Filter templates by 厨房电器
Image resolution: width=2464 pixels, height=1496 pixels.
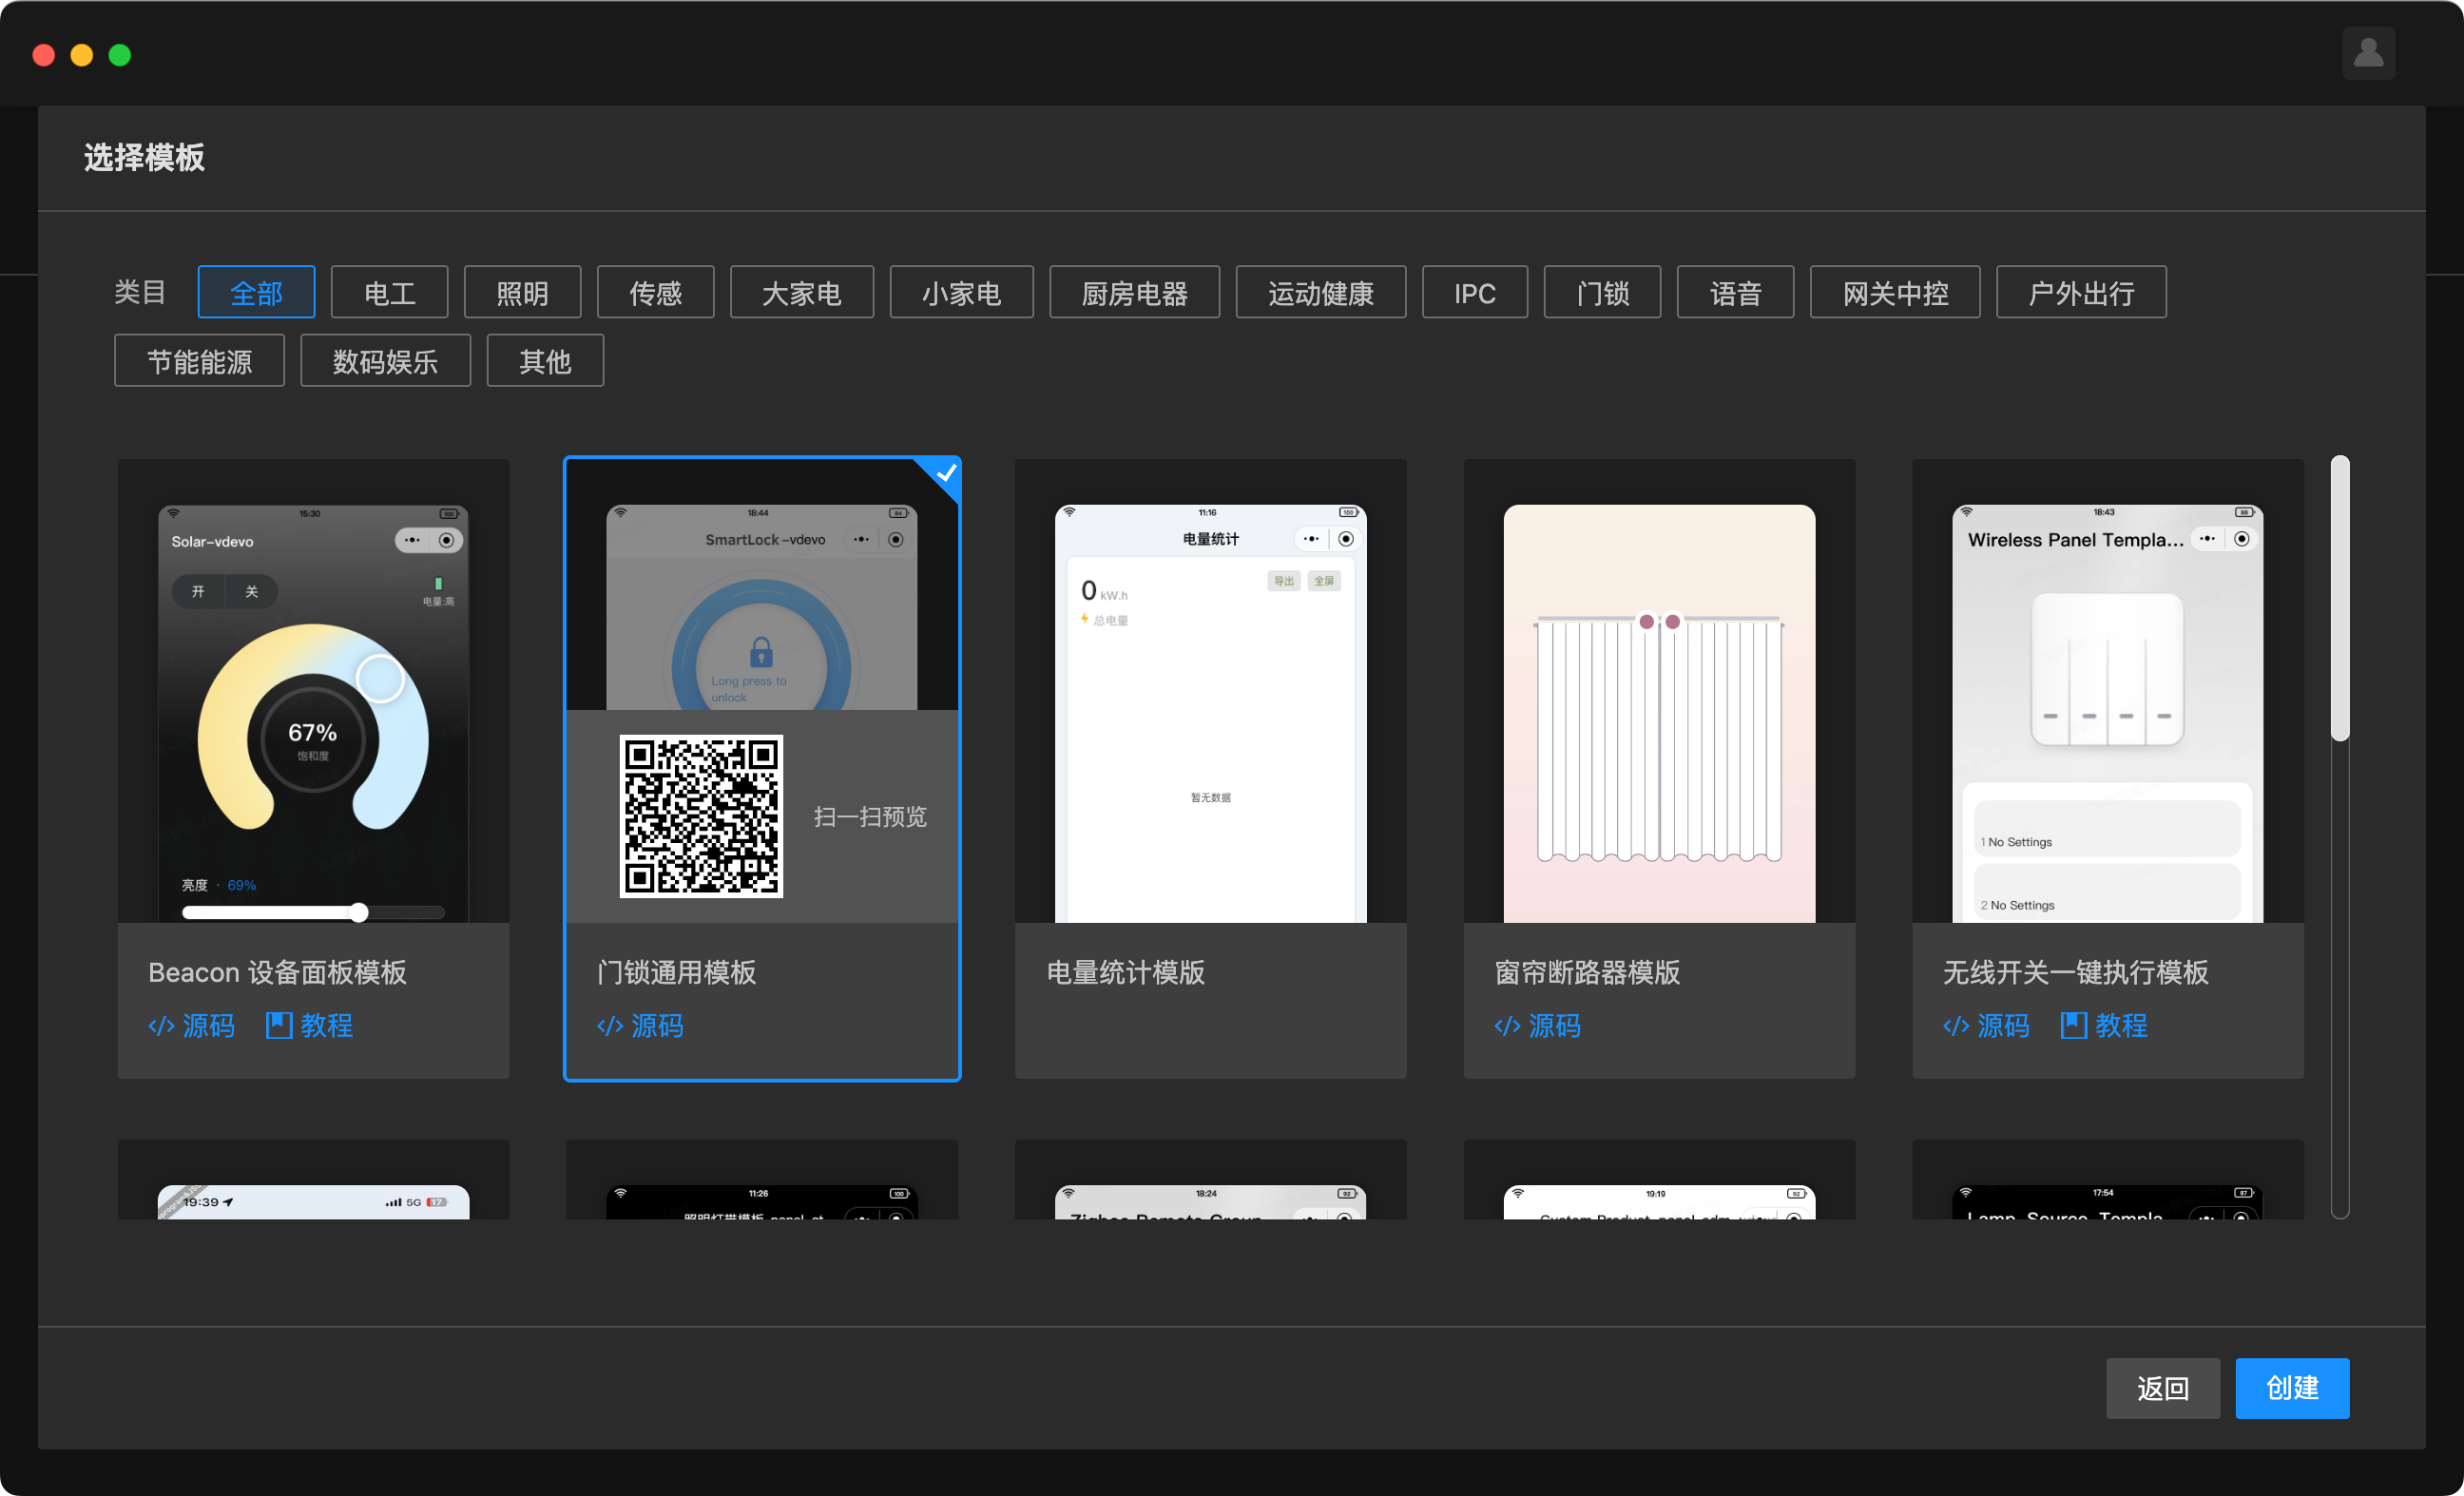1134,293
